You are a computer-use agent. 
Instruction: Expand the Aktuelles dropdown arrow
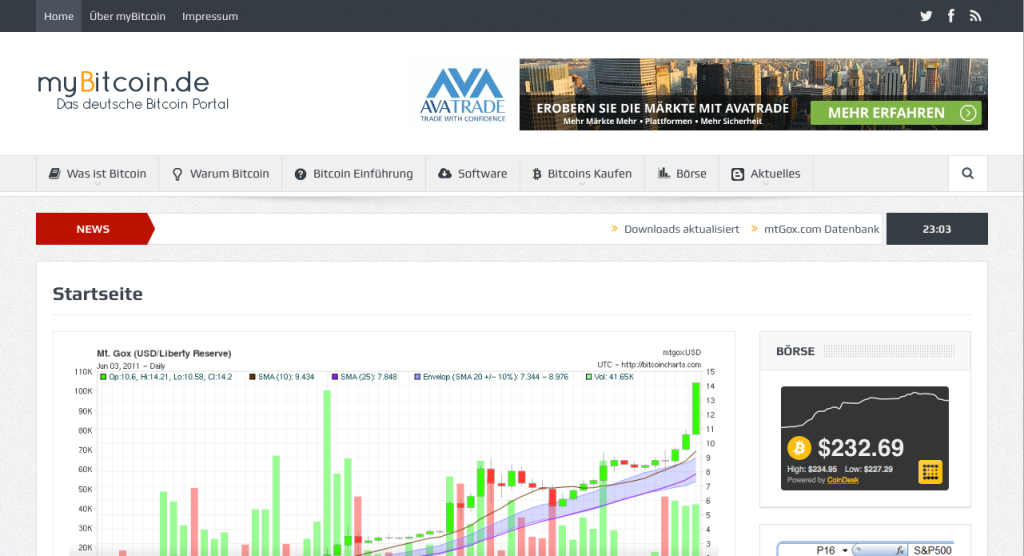[x=766, y=185]
